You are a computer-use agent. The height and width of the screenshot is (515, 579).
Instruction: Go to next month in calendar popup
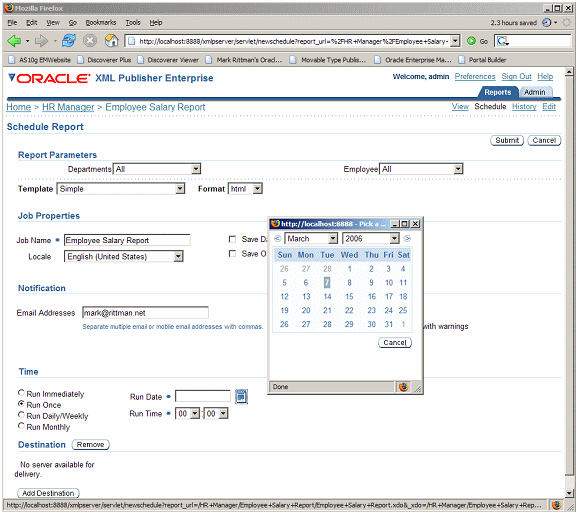pos(407,239)
